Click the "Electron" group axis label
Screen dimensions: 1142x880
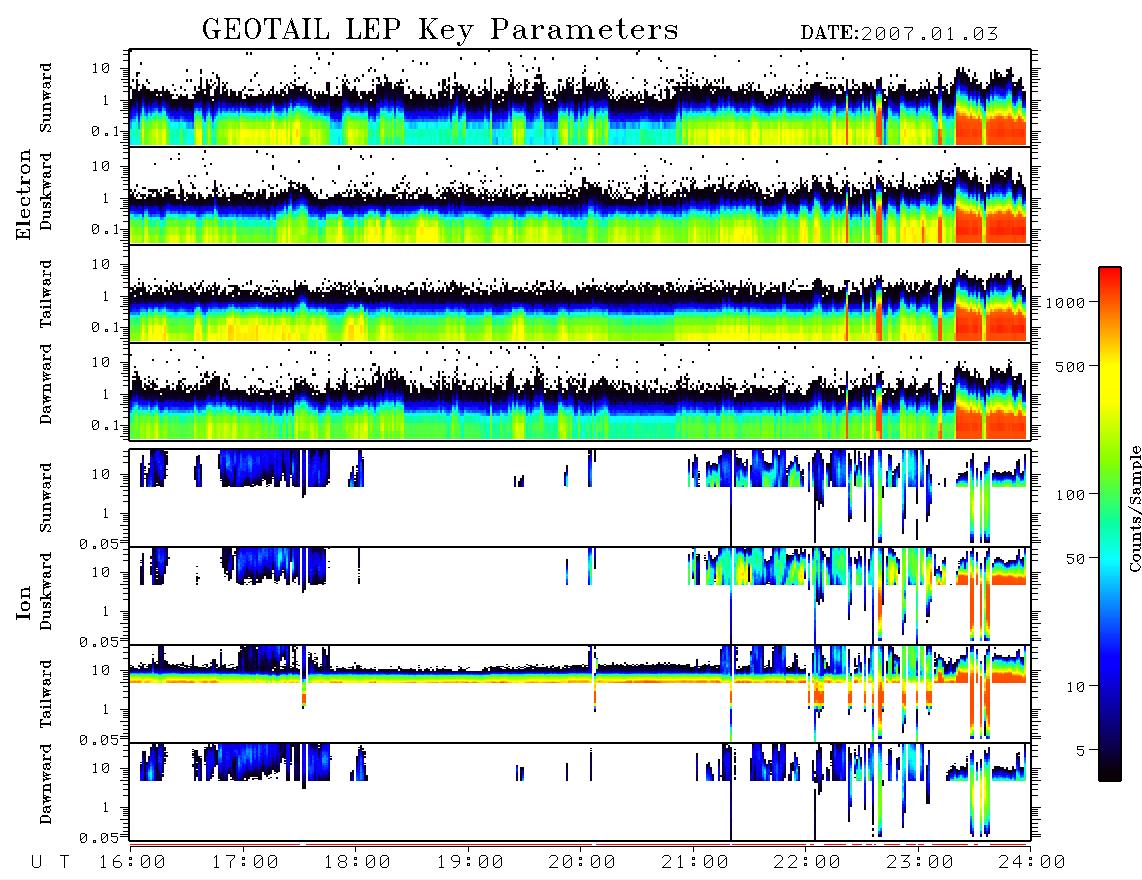pos(24,194)
